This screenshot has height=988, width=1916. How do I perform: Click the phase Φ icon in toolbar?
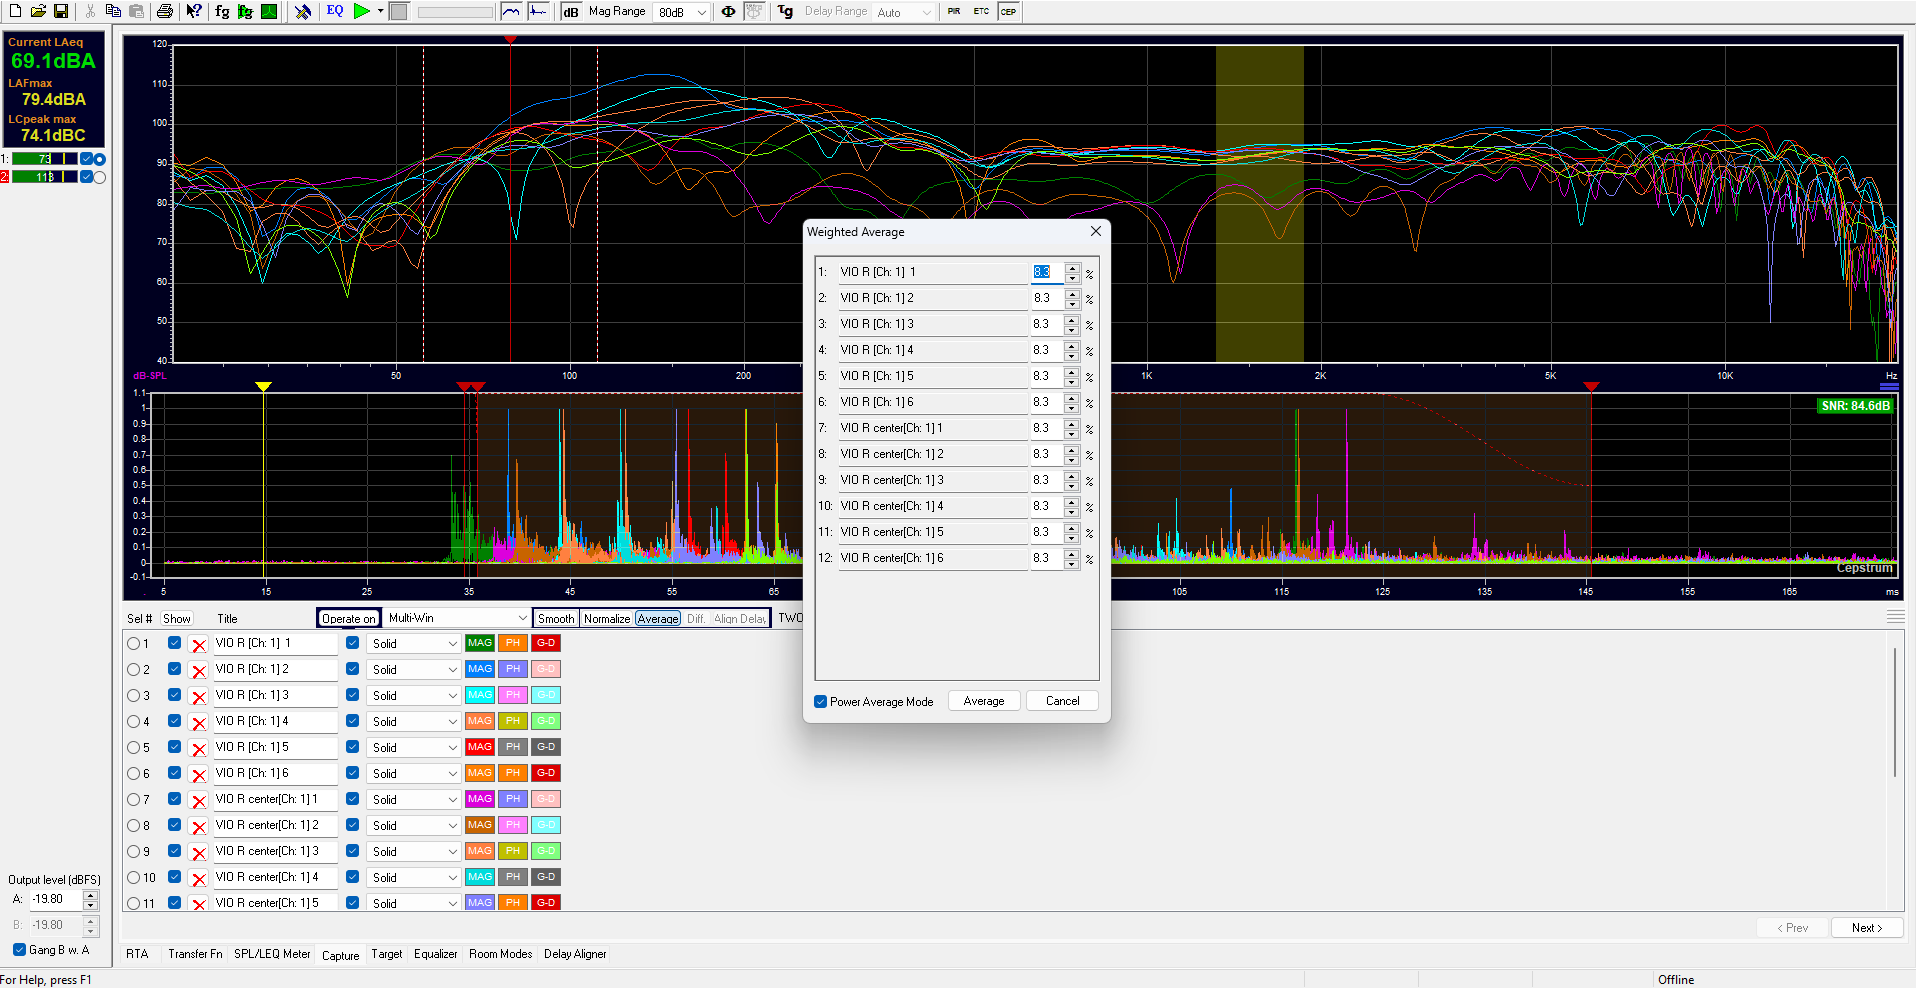coord(728,11)
